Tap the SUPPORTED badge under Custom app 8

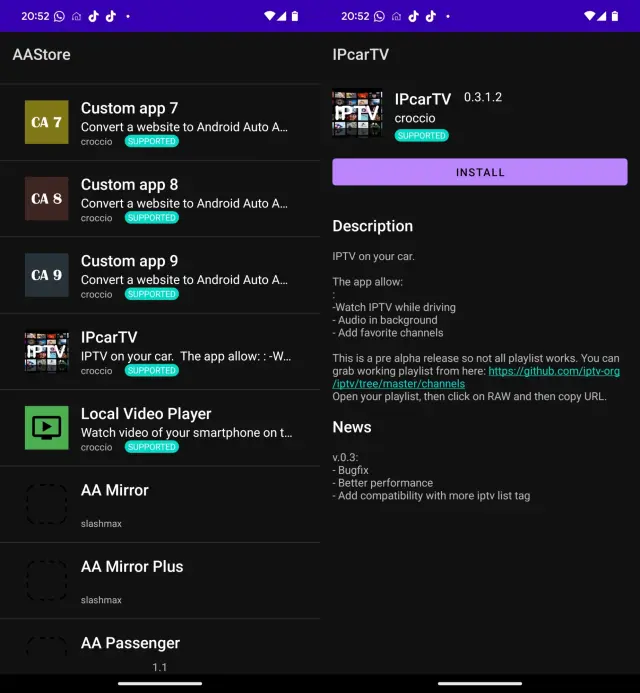coord(152,218)
